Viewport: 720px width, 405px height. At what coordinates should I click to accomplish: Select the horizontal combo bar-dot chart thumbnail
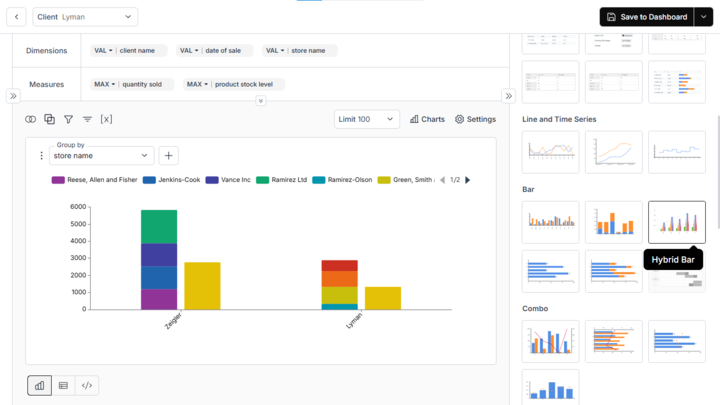tap(677, 342)
